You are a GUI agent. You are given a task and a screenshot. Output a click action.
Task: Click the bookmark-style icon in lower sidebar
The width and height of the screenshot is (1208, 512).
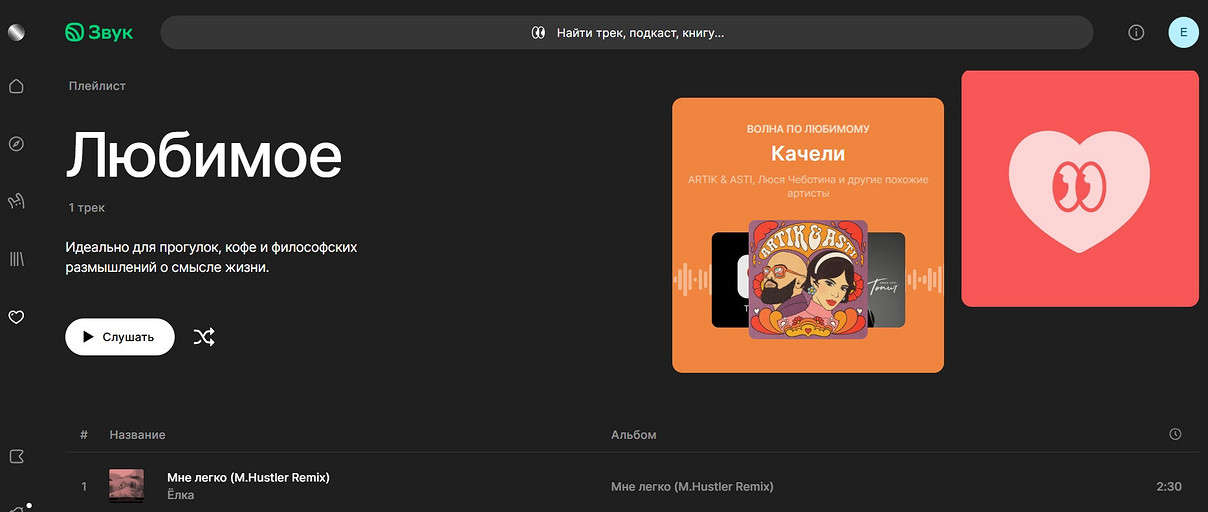(16, 457)
